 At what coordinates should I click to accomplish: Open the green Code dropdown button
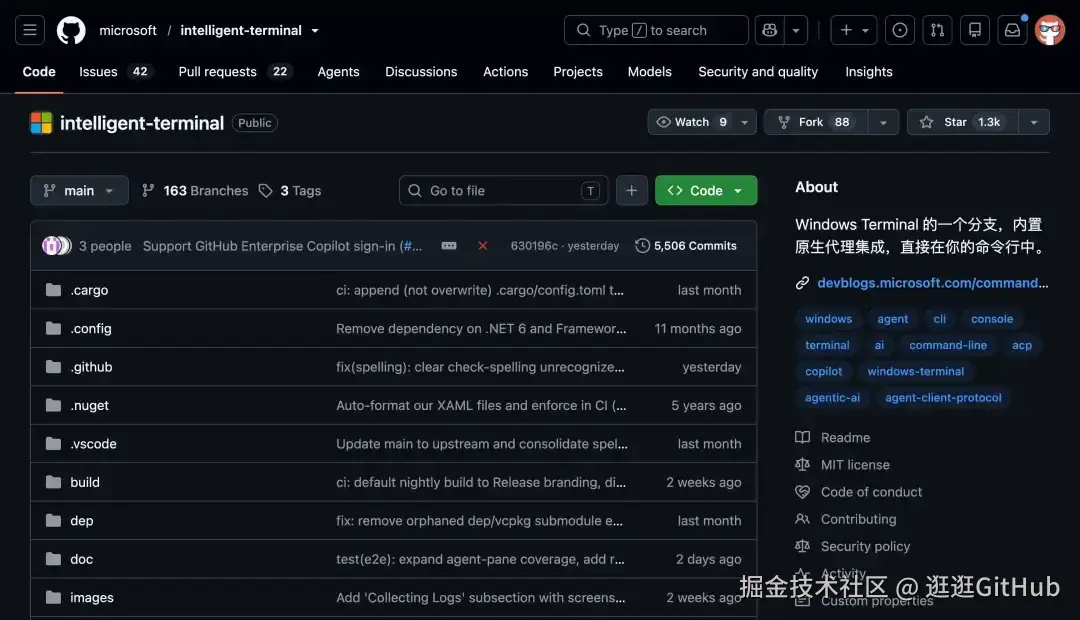pos(706,191)
